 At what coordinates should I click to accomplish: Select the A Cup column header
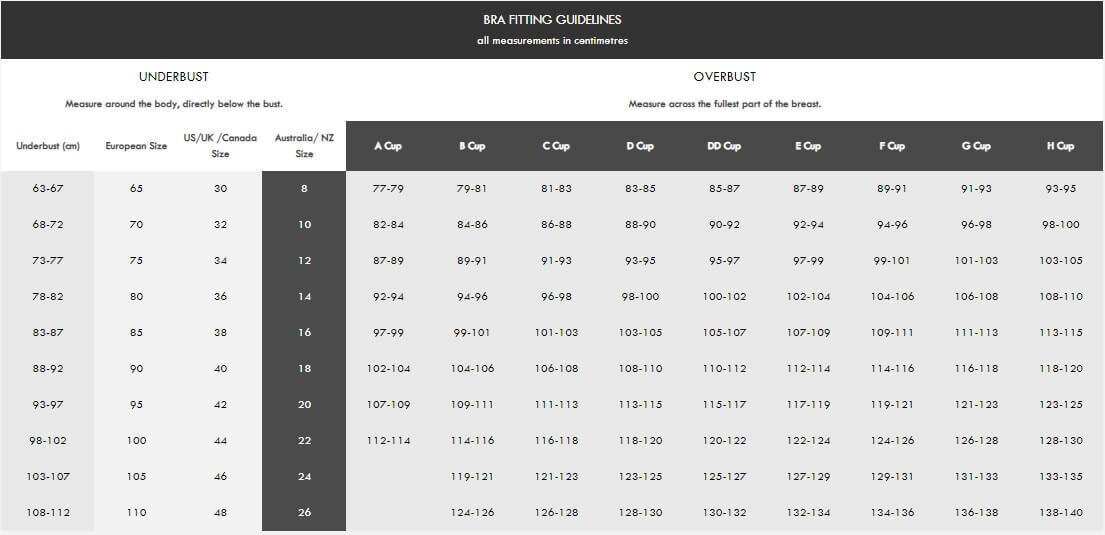pyautogui.click(x=388, y=146)
